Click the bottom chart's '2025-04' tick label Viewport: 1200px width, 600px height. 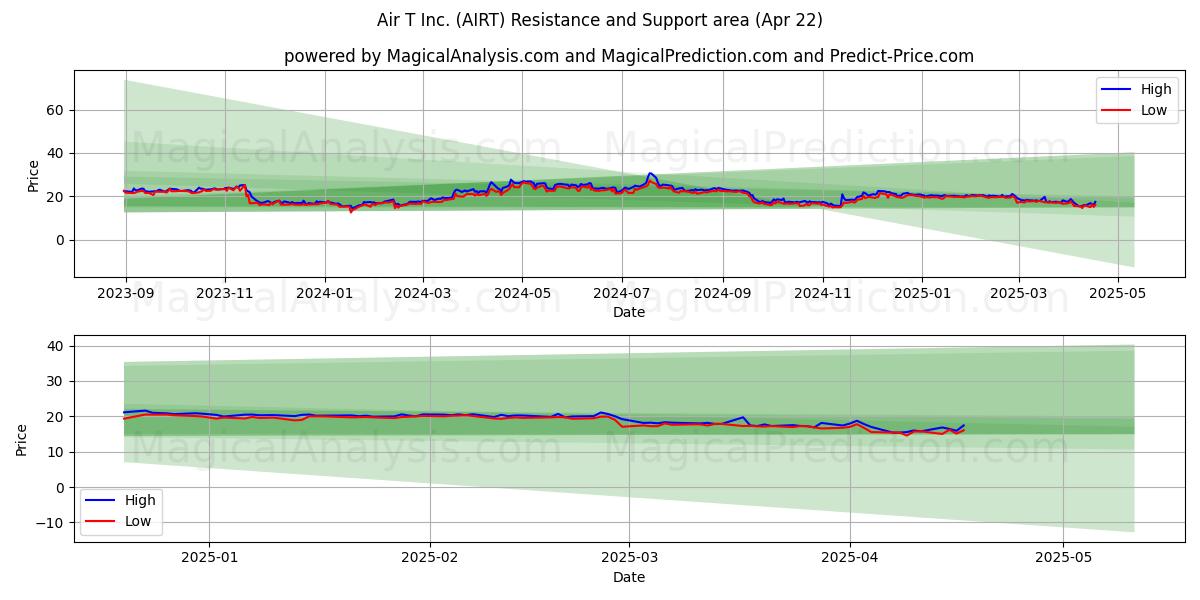click(x=850, y=558)
